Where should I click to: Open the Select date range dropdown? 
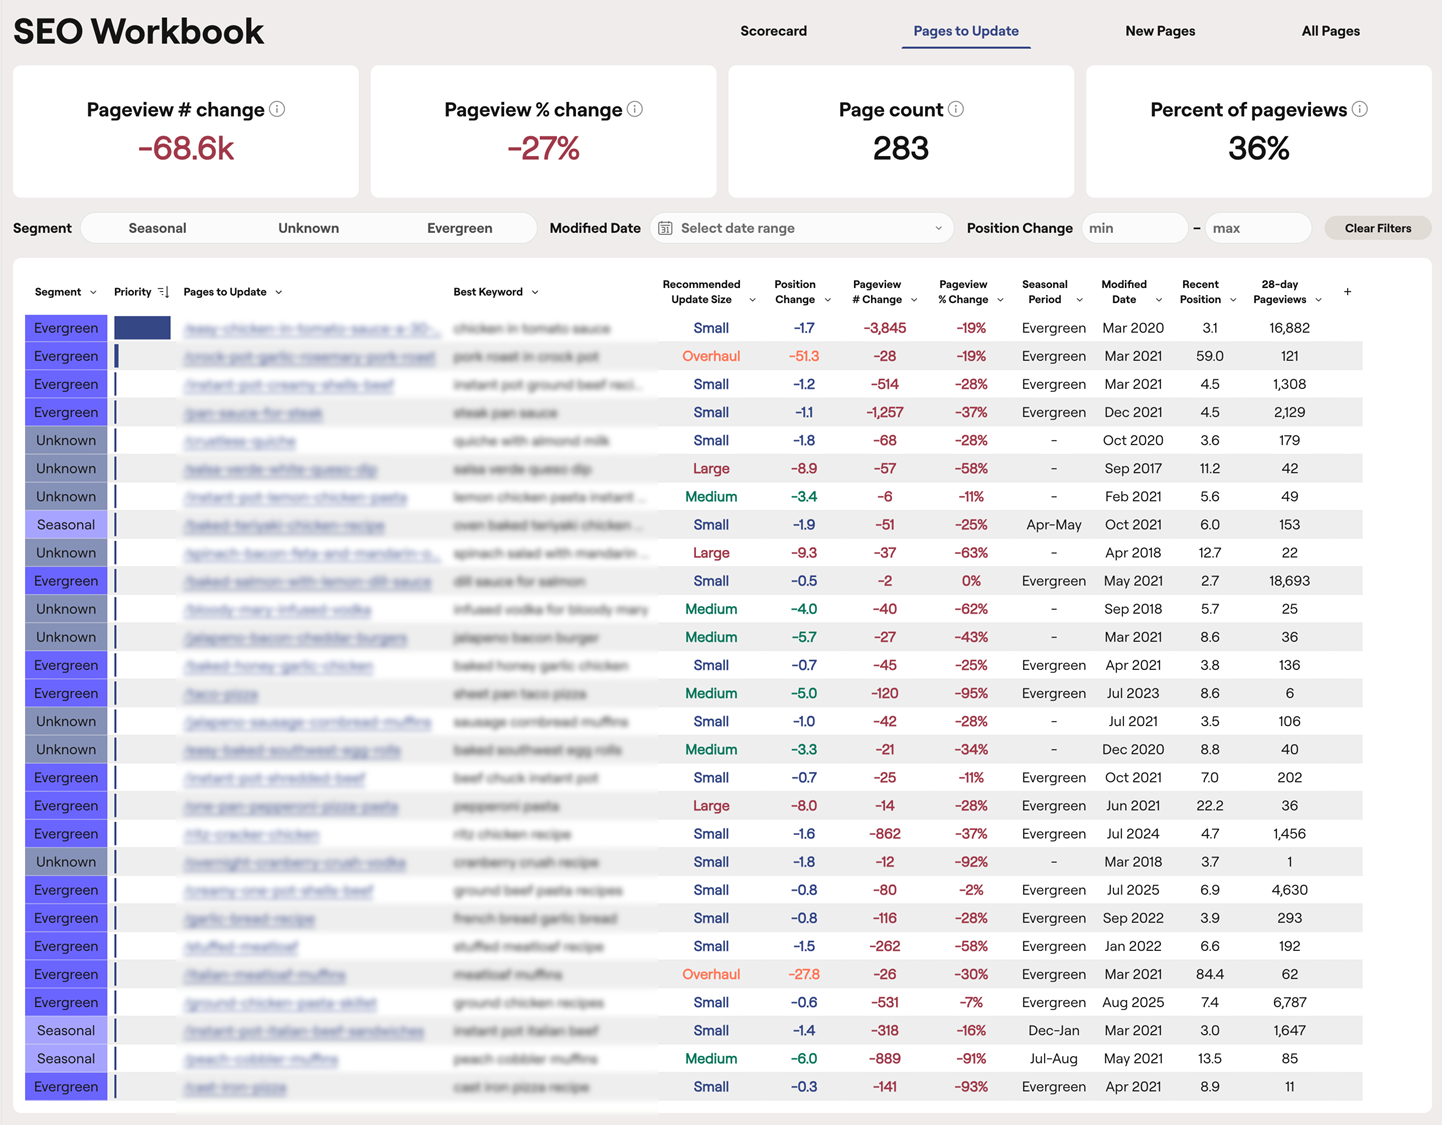802,228
